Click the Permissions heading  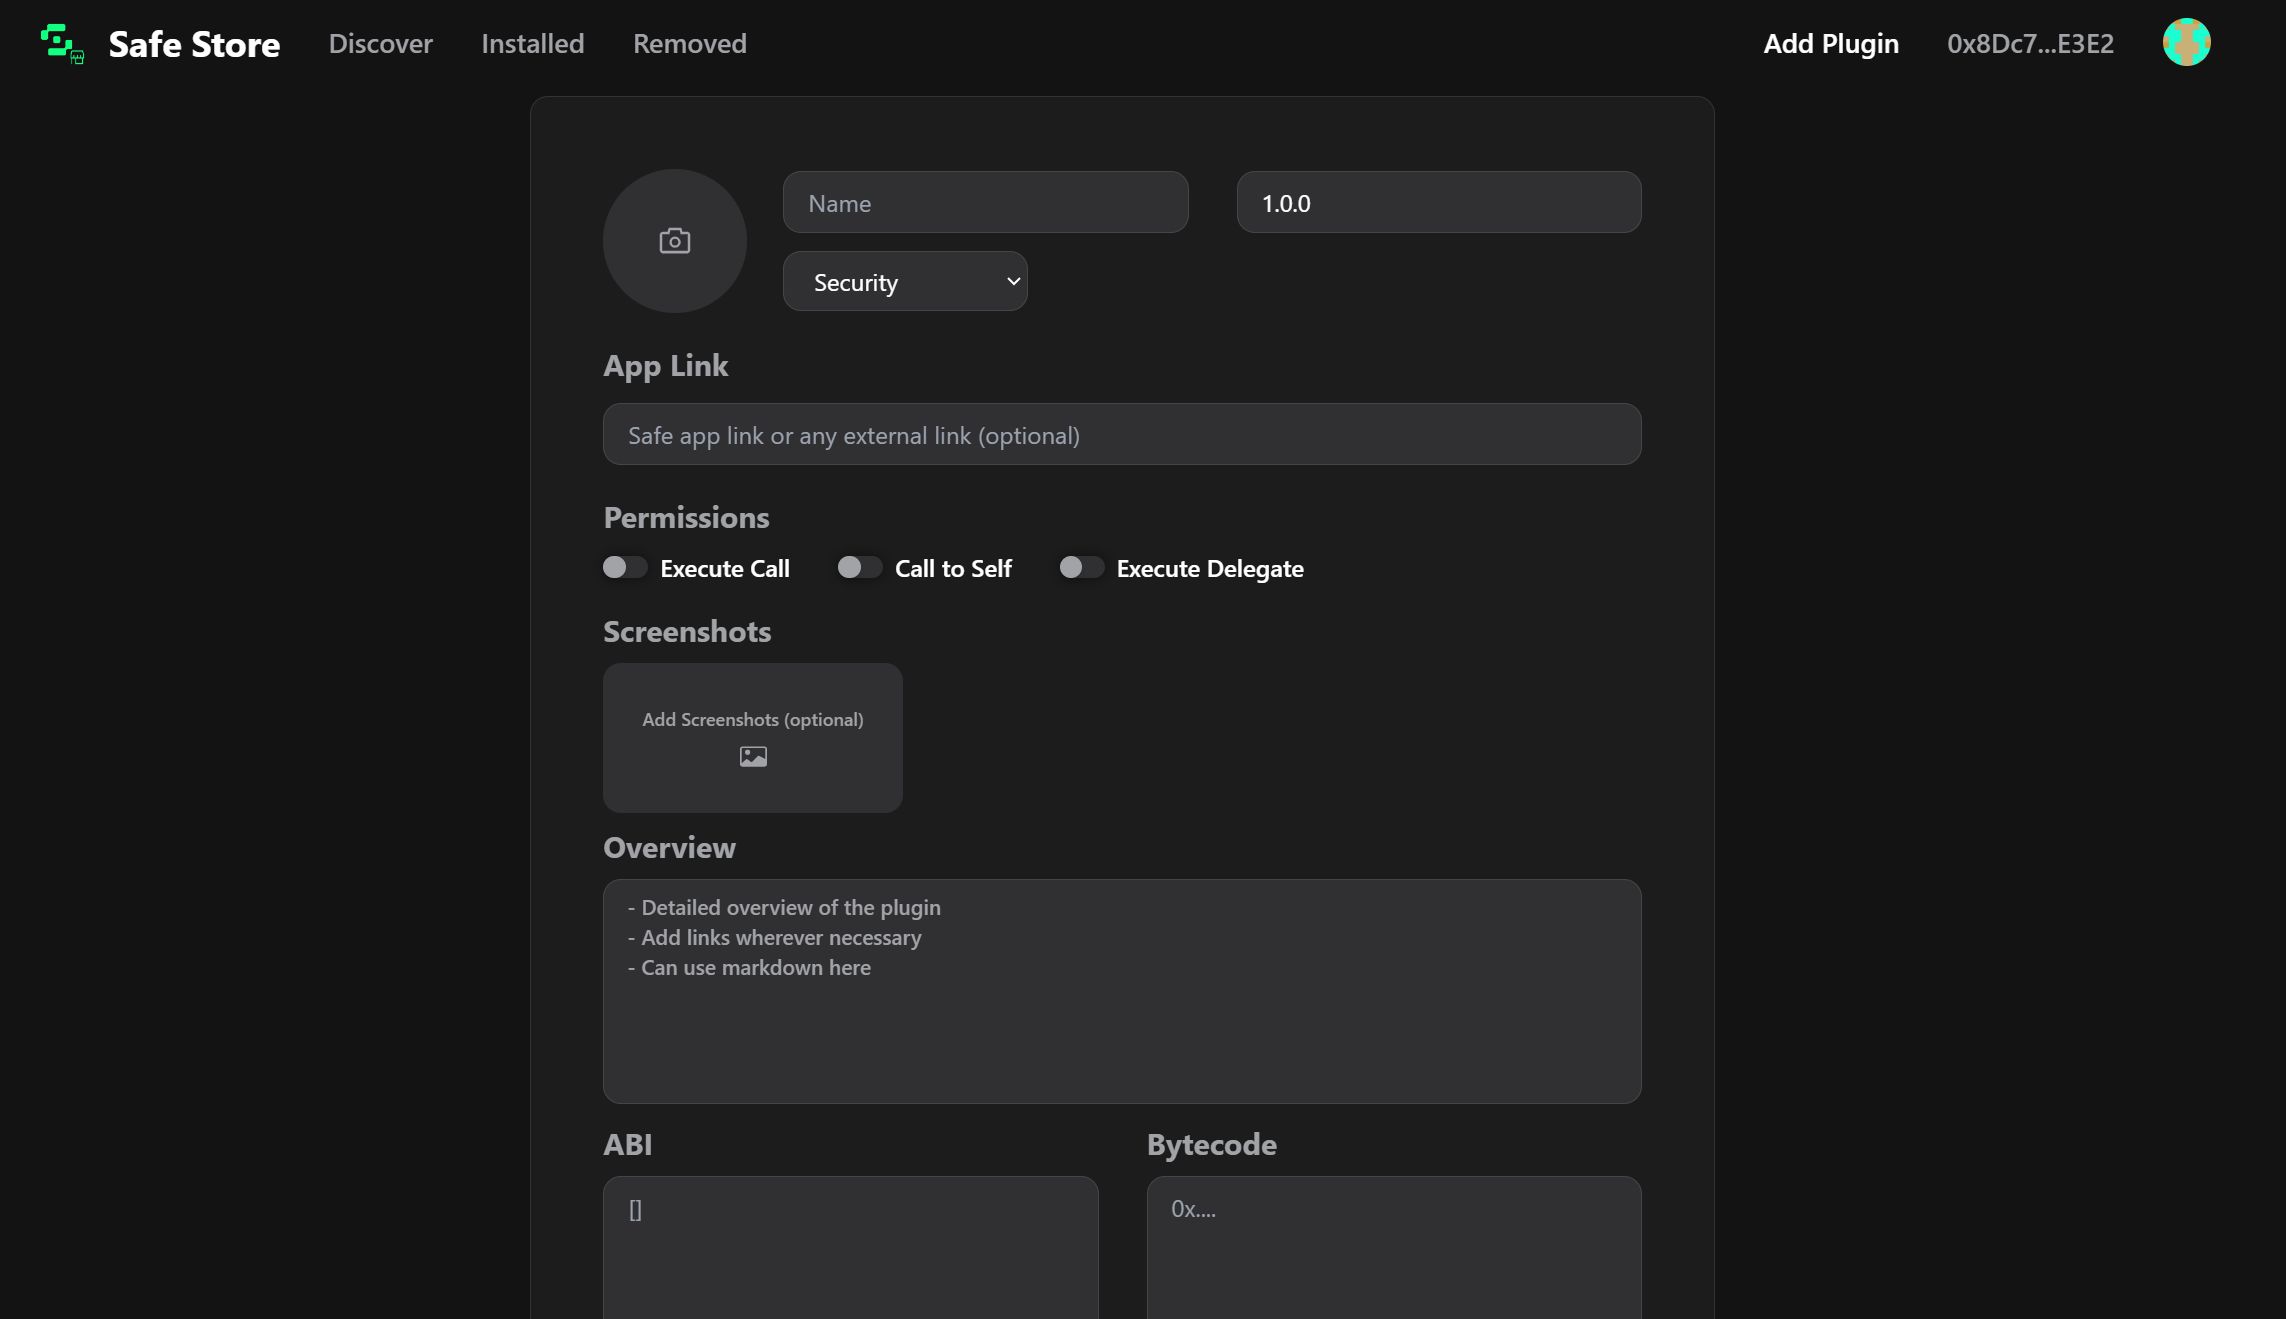[686, 518]
